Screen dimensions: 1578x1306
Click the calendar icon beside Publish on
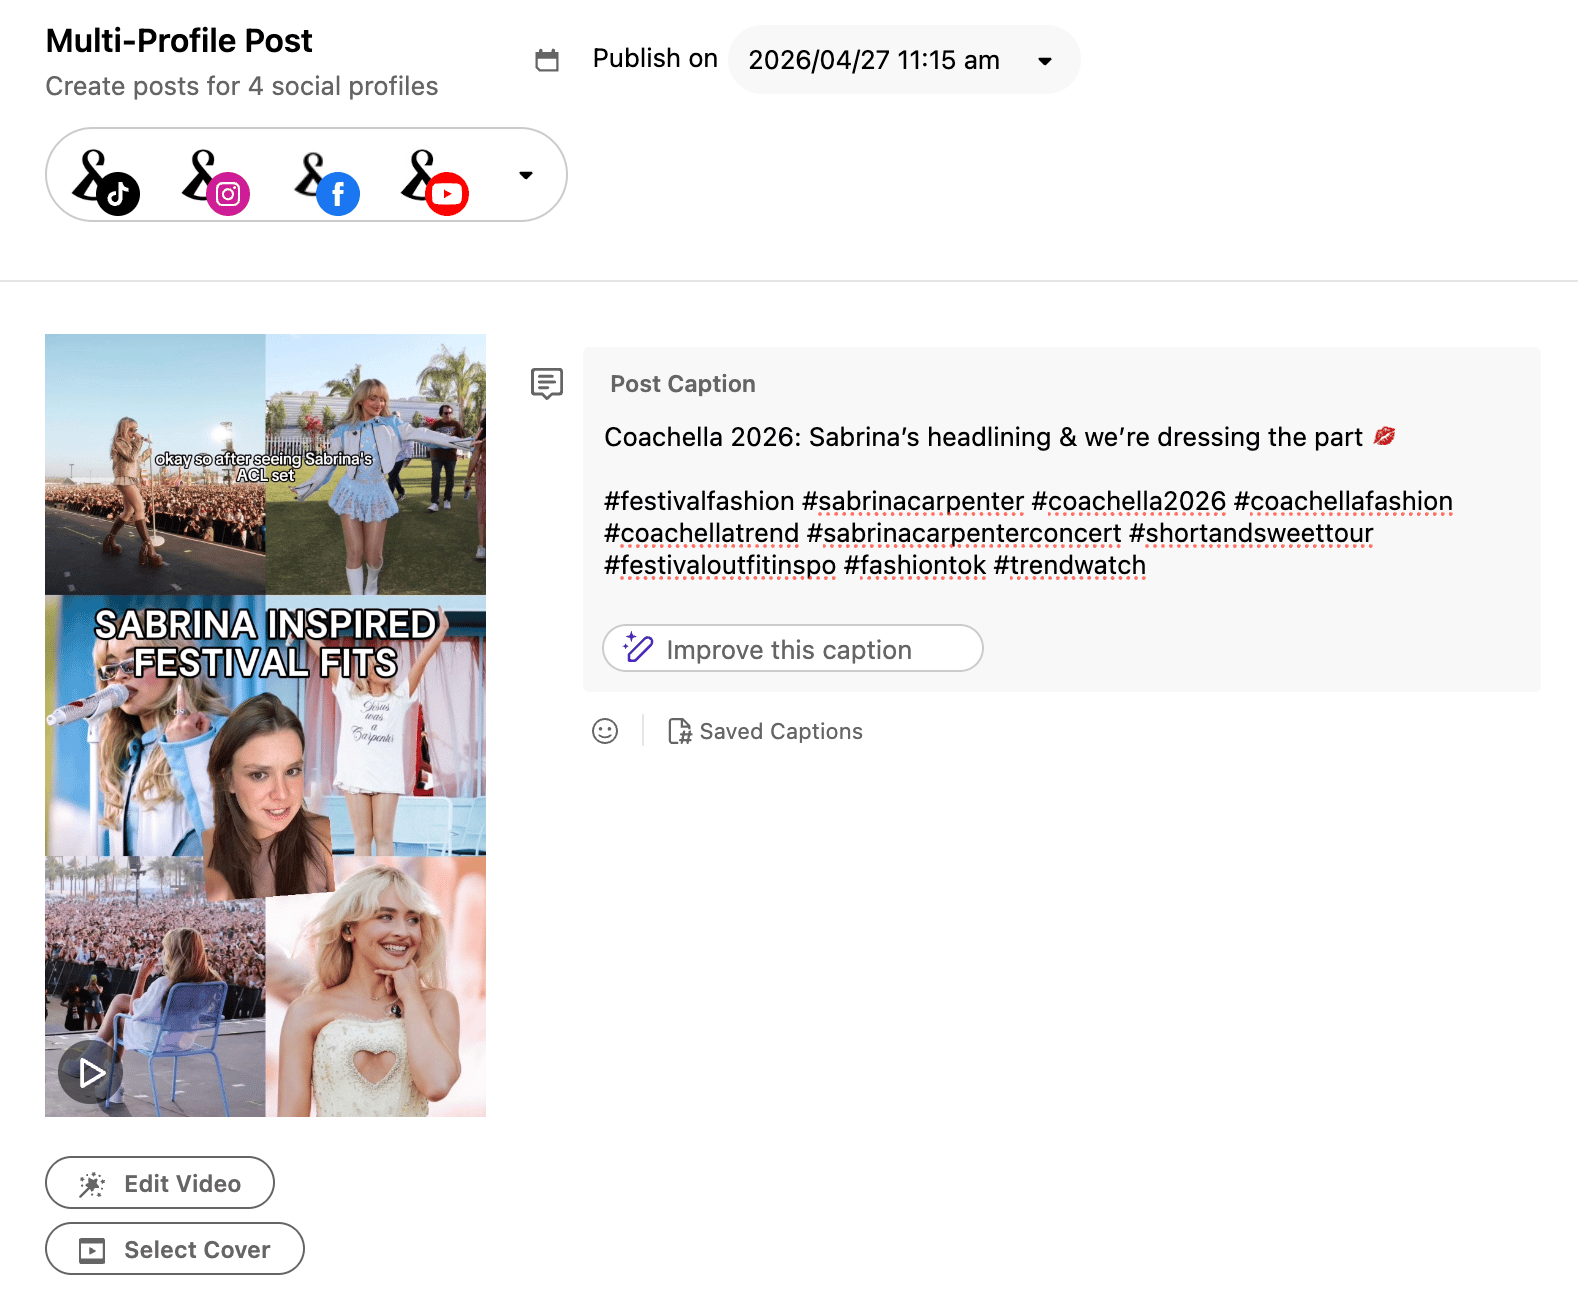(547, 60)
